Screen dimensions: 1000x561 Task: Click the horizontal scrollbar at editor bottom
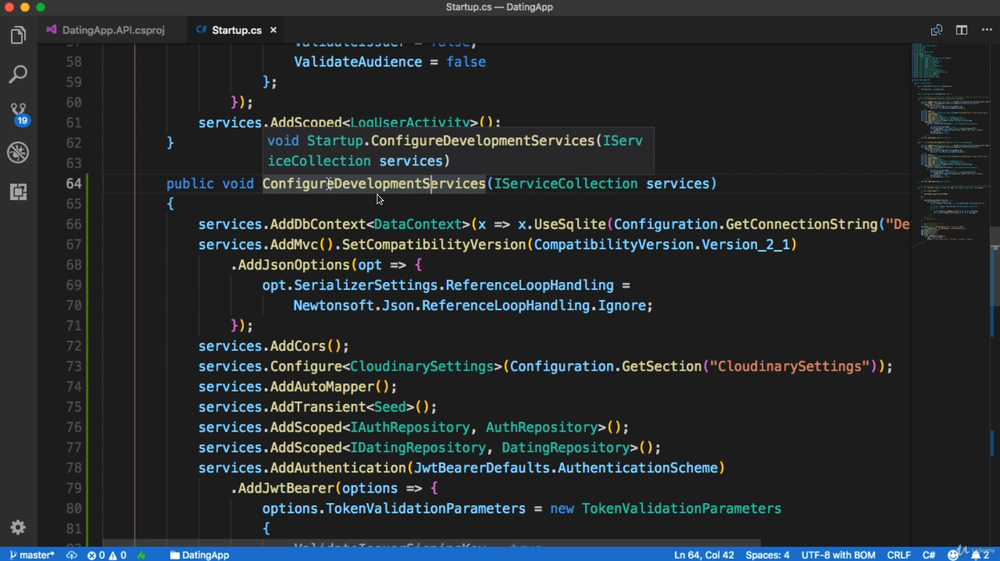pos(432,543)
